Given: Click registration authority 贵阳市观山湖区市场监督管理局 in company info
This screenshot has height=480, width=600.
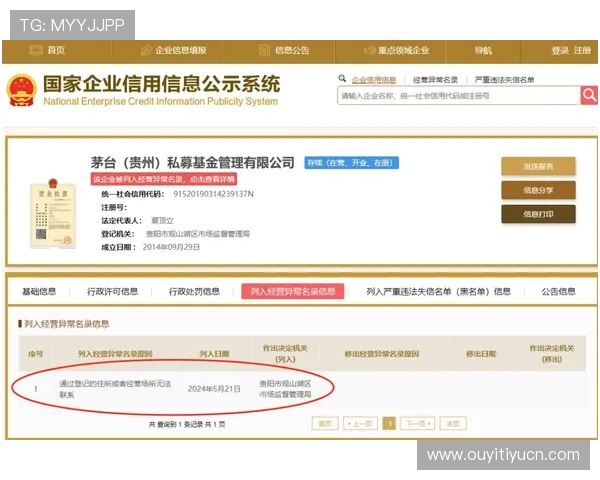Looking at the screenshot, I should 198,234.
